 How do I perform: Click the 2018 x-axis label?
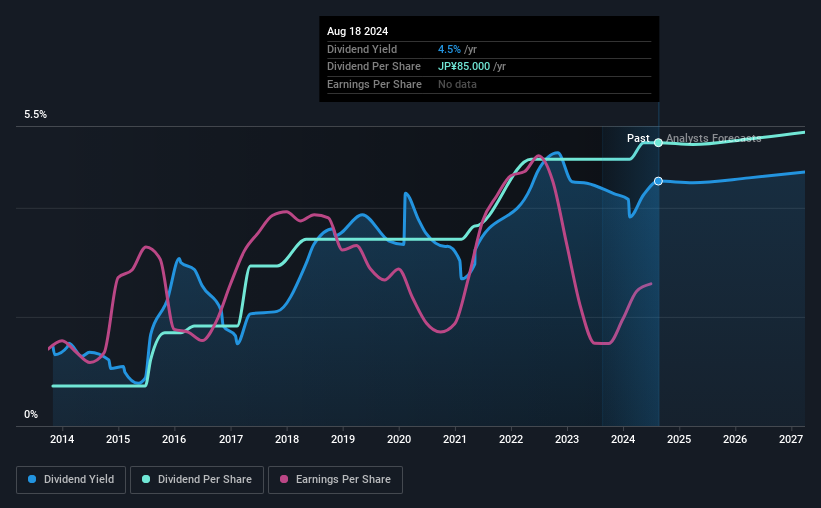point(287,439)
